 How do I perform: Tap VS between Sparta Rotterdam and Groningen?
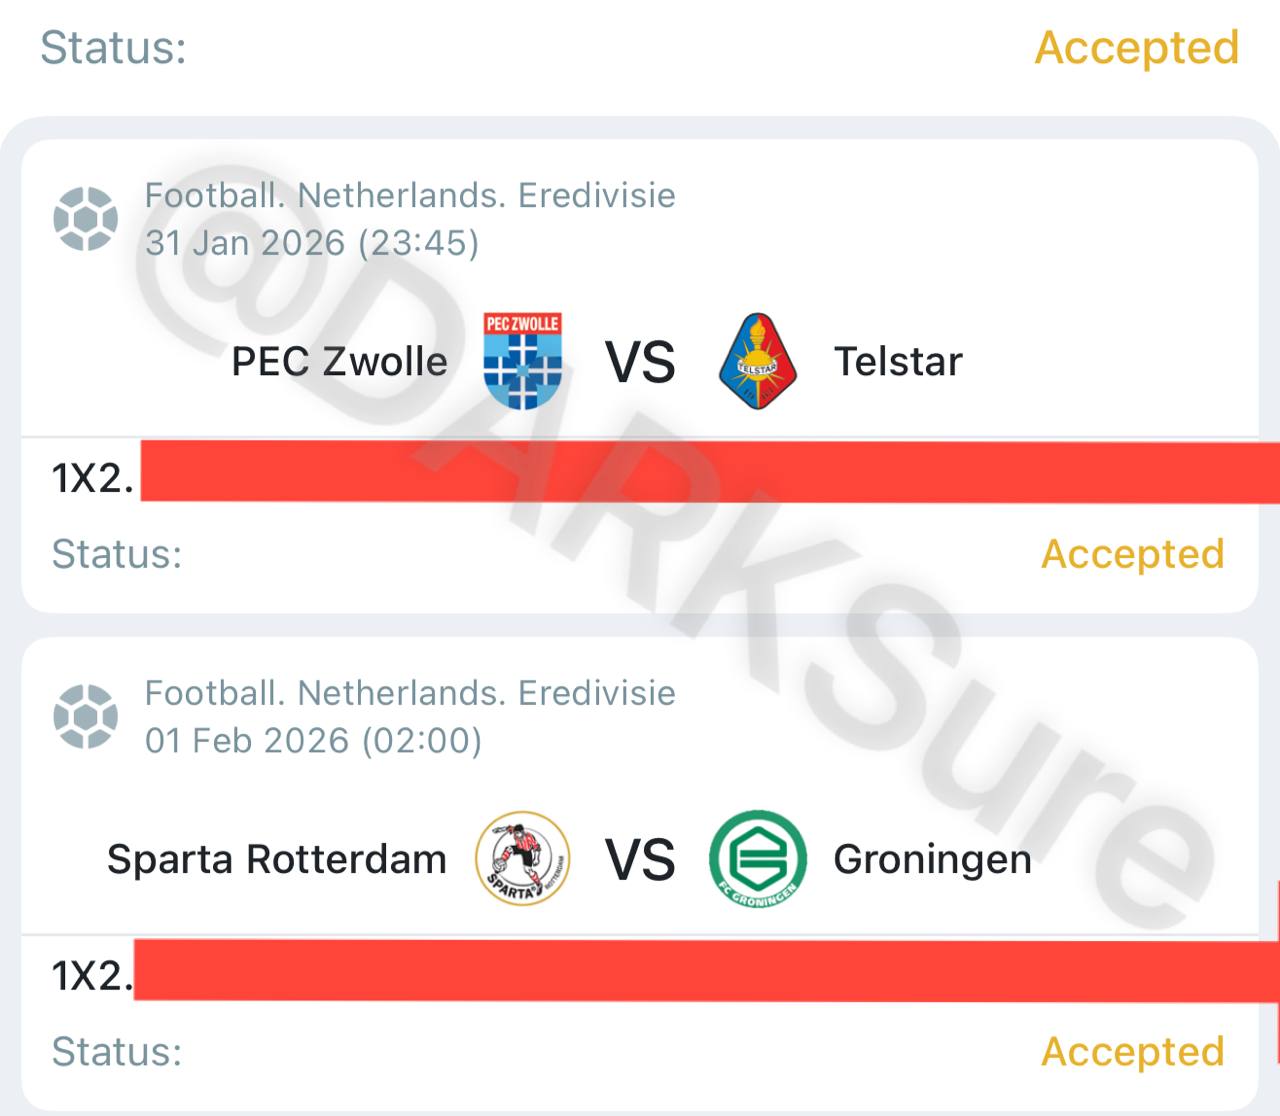(640, 859)
